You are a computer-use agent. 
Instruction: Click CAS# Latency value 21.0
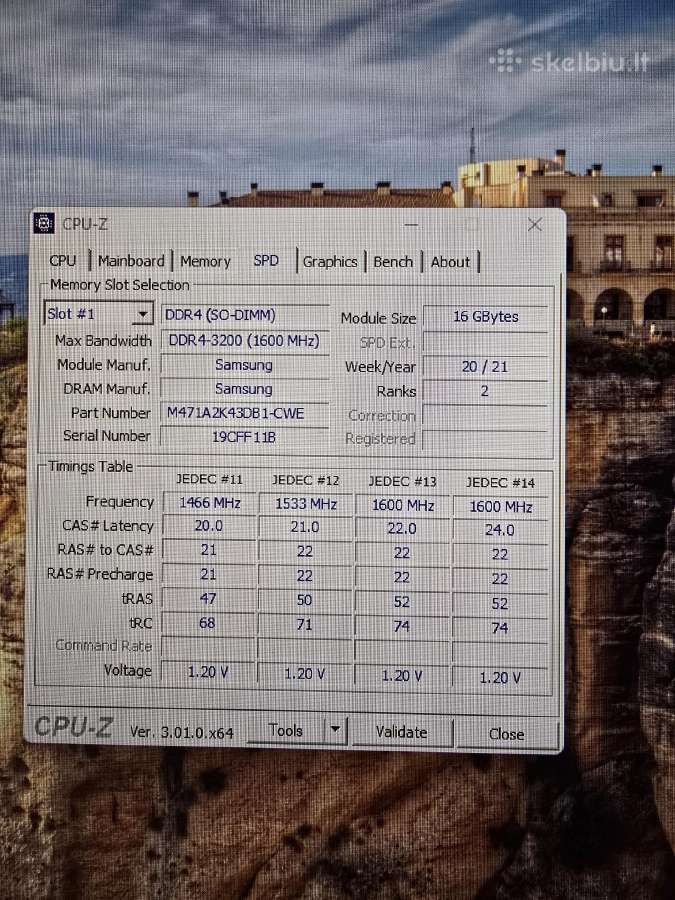[305, 527]
